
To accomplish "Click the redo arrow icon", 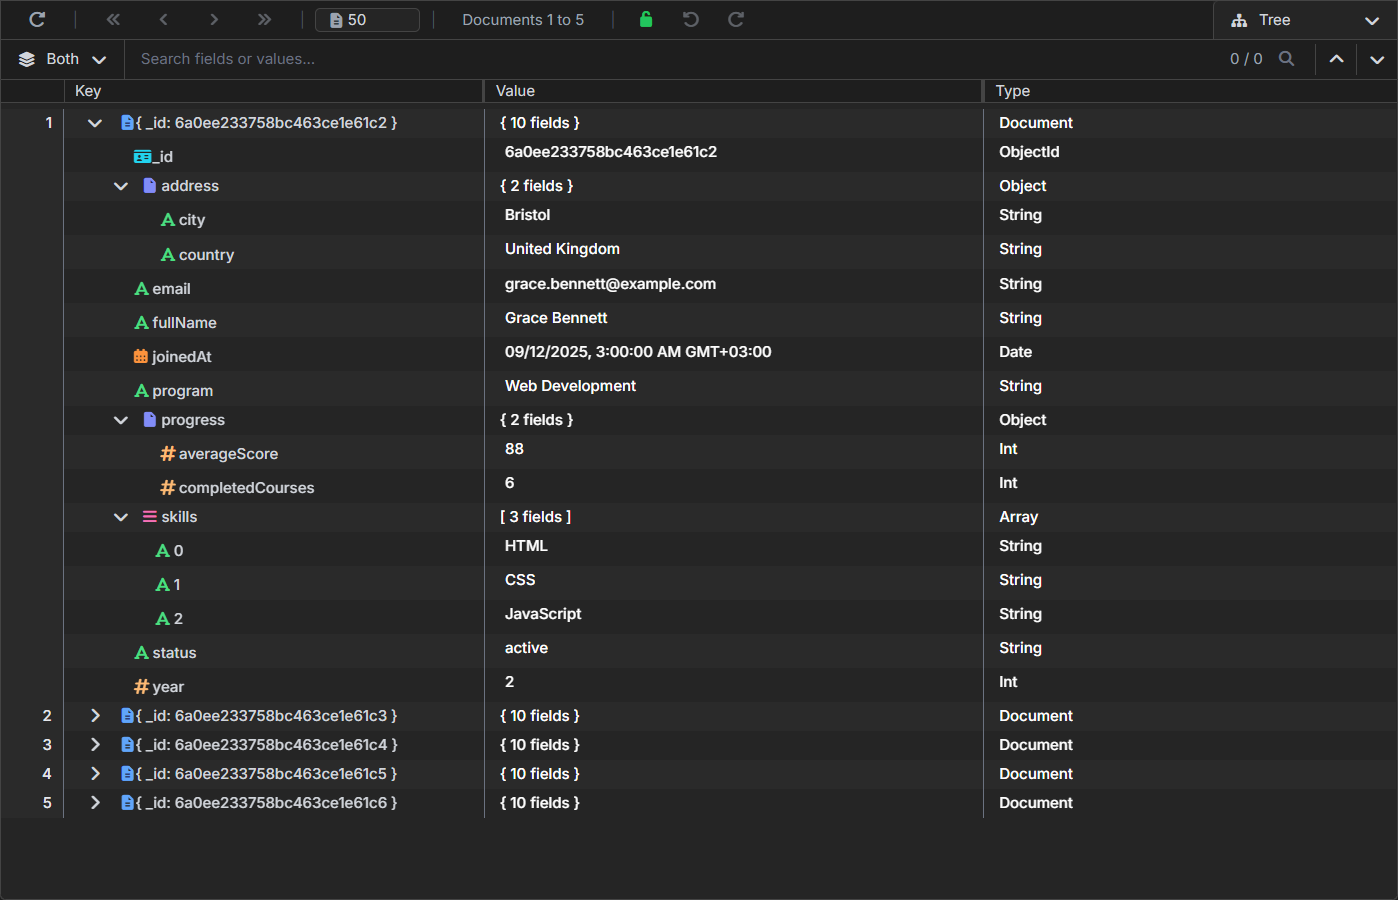I will (736, 19).
